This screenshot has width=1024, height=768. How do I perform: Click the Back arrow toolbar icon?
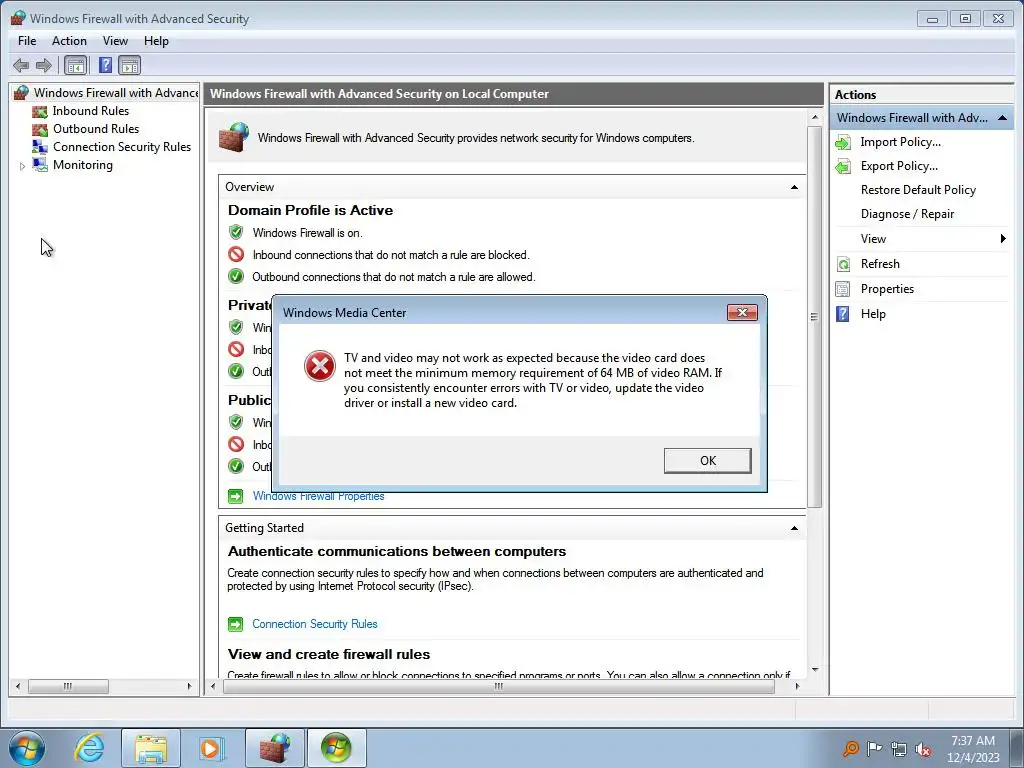pos(21,65)
